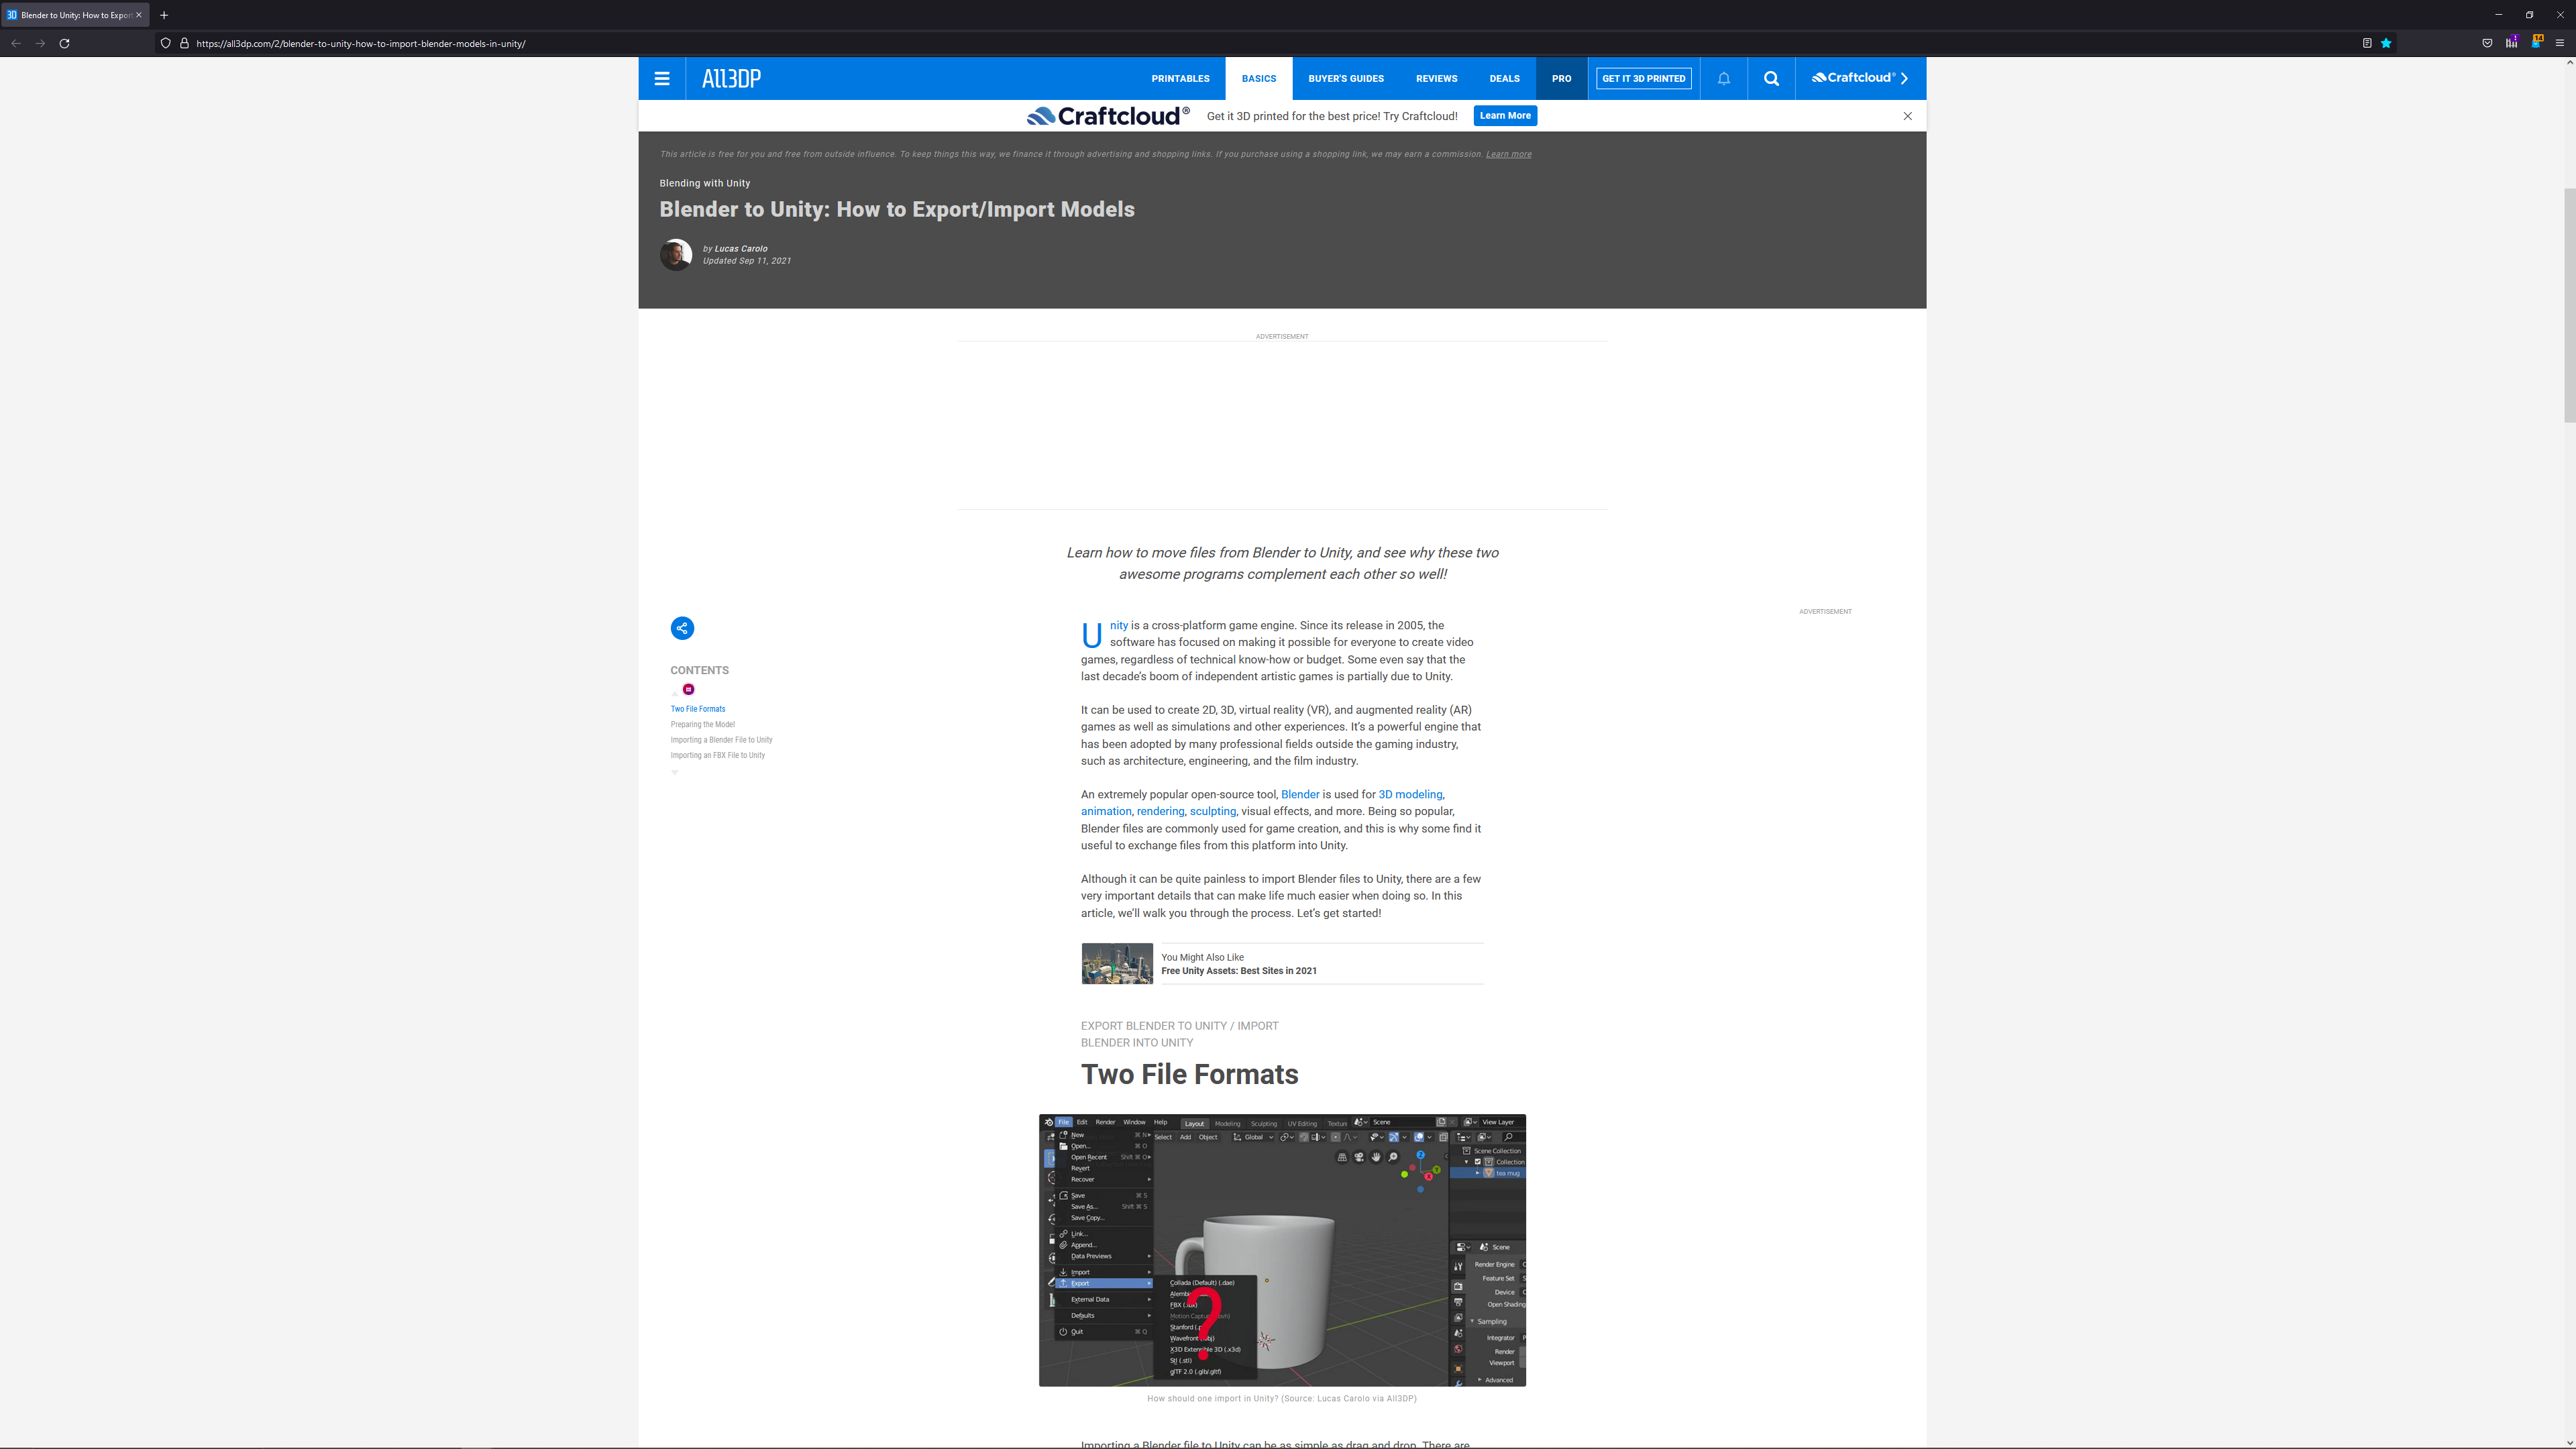Open the Pro nav item

(1561, 78)
